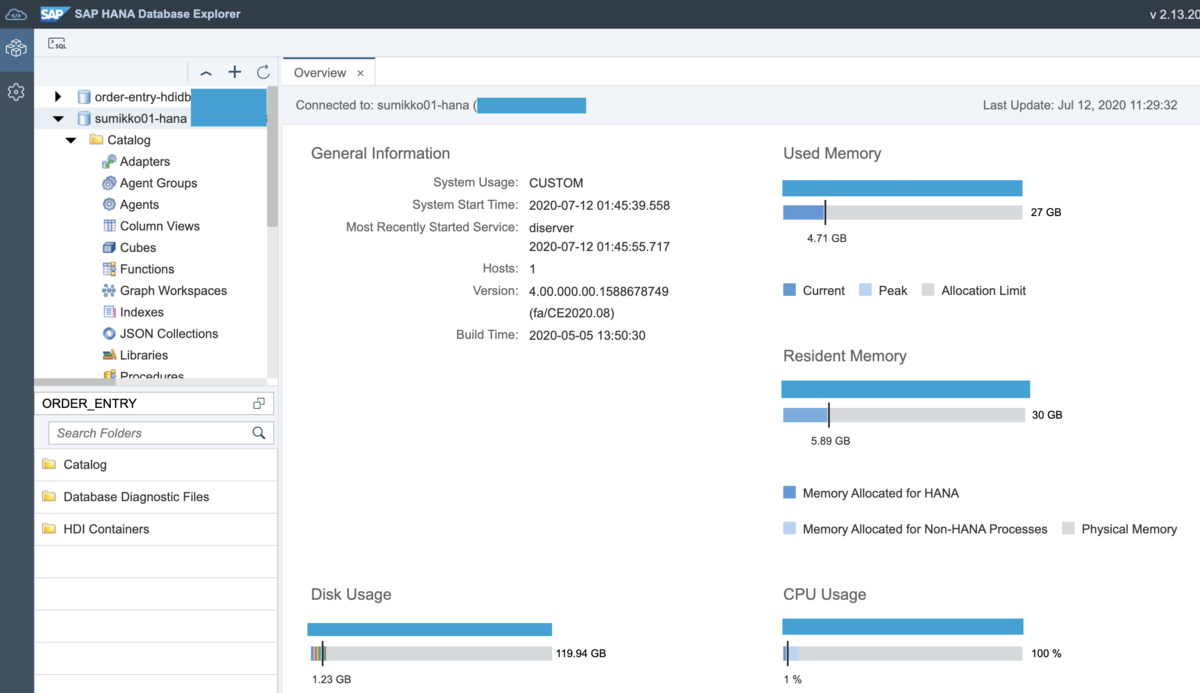Click the Indexes icon
The image size is (1200, 693).
click(109, 312)
